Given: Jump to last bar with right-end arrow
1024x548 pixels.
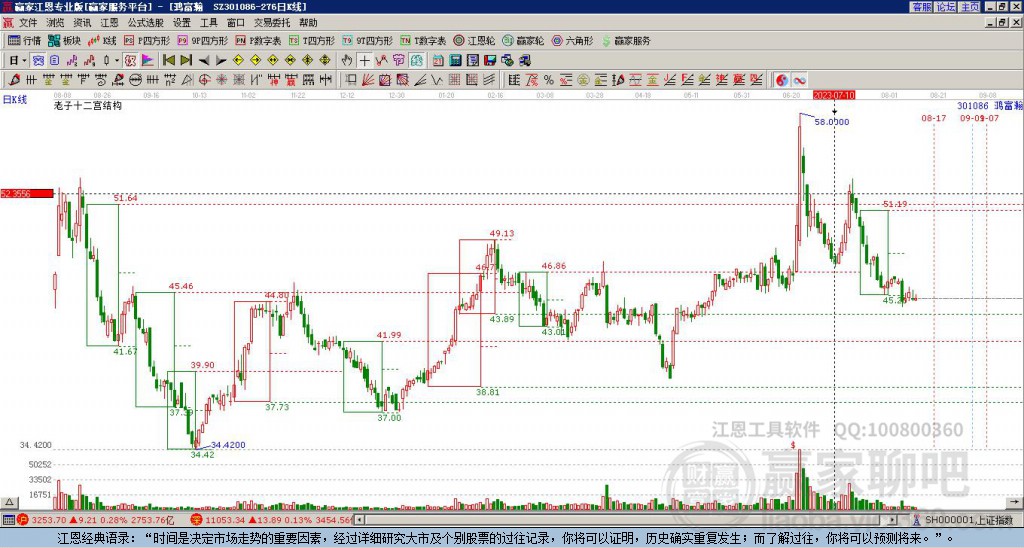Looking at the screenshot, I should click(x=186, y=61).
